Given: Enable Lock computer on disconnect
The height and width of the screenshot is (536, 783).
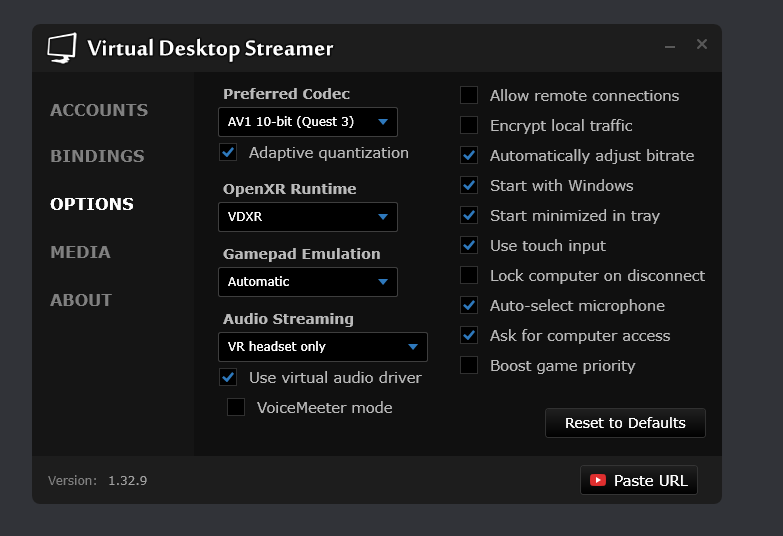Looking at the screenshot, I should [x=469, y=275].
